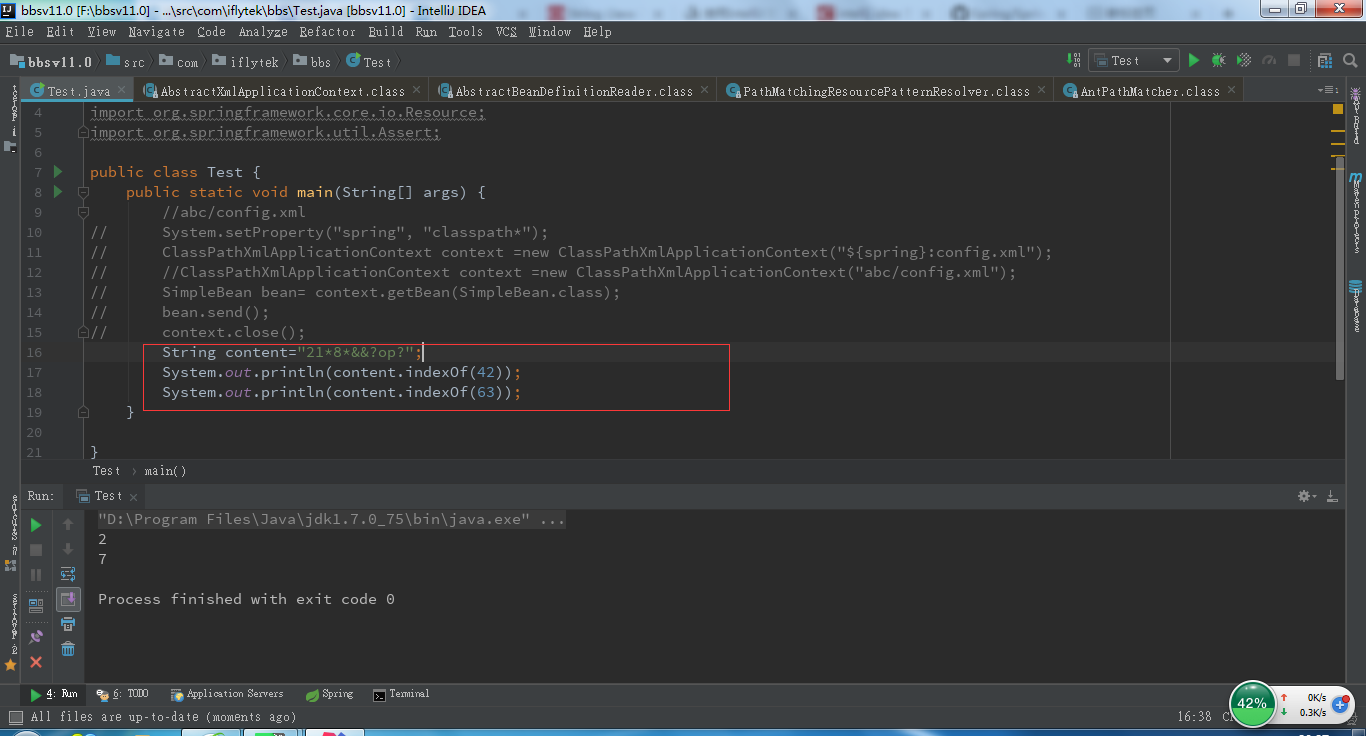Screen dimensions: 1366x736
Task: Collapse the main method fold marker
Action: (x=84, y=192)
